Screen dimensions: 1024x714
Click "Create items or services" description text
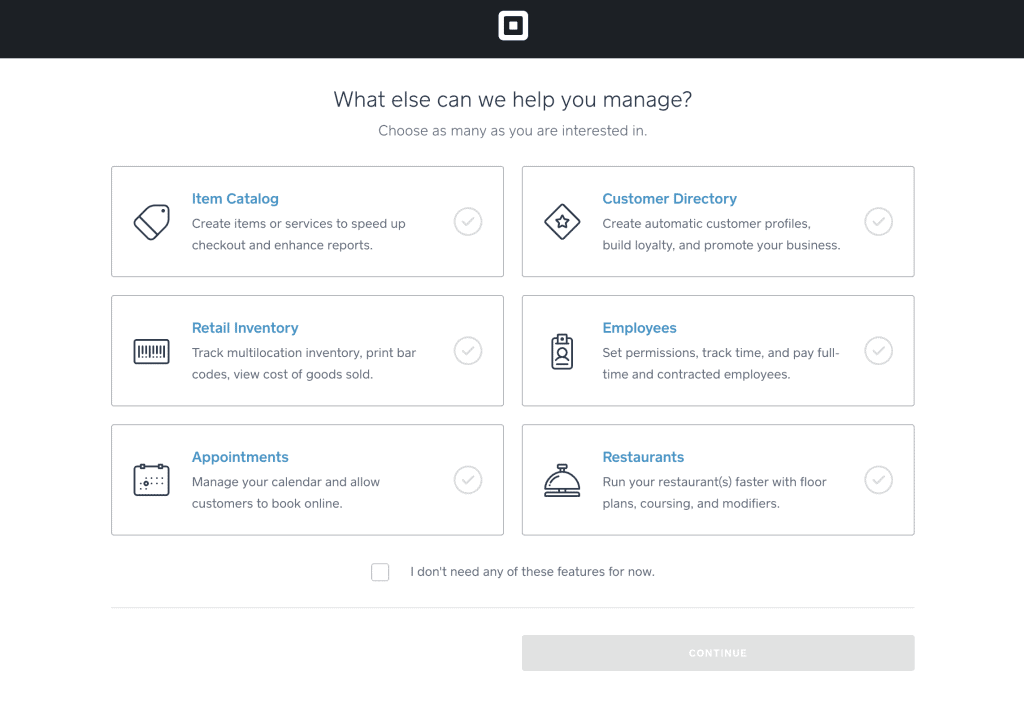pos(298,234)
